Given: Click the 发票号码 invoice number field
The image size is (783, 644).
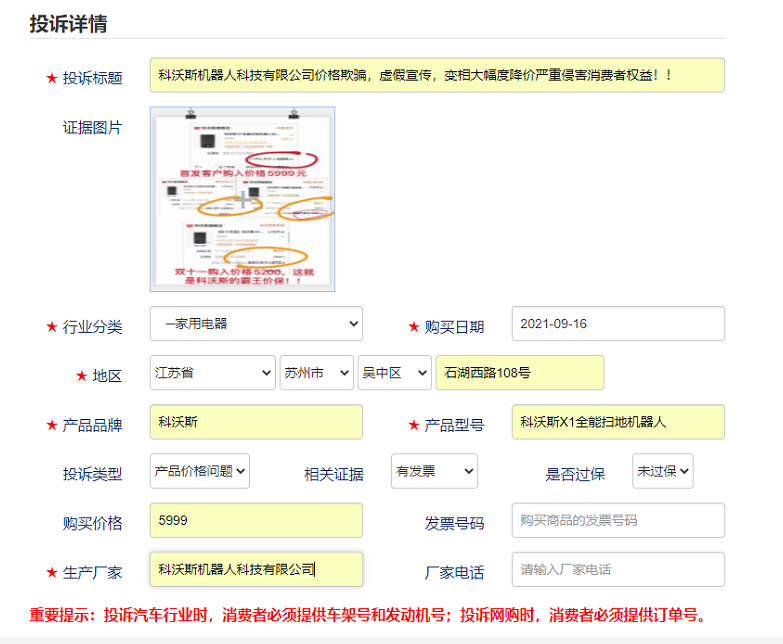Looking at the screenshot, I should [x=618, y=520].
